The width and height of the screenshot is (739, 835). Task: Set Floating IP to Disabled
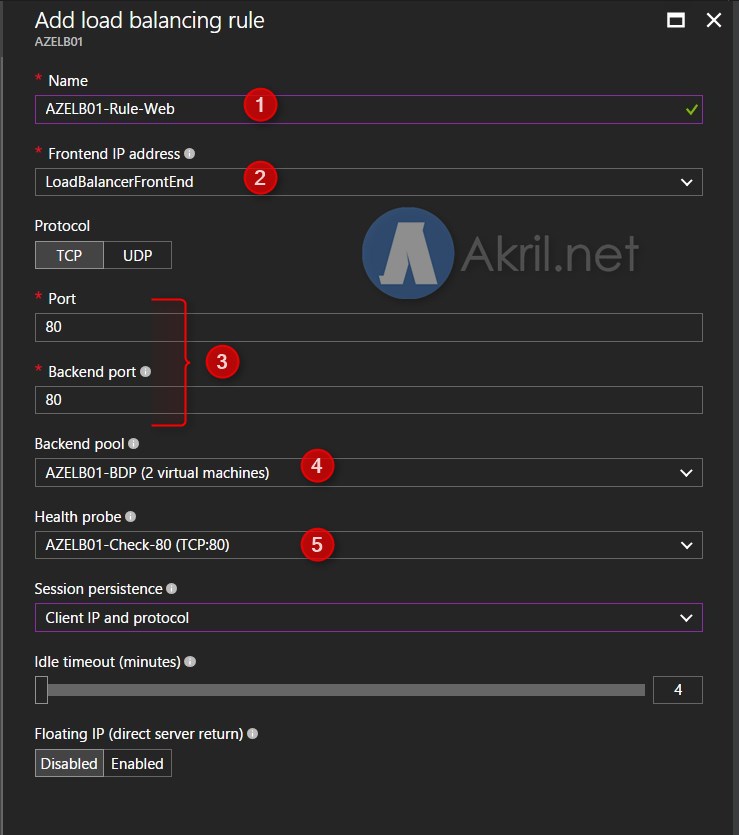pyautogui.click(x=69, y=764)
